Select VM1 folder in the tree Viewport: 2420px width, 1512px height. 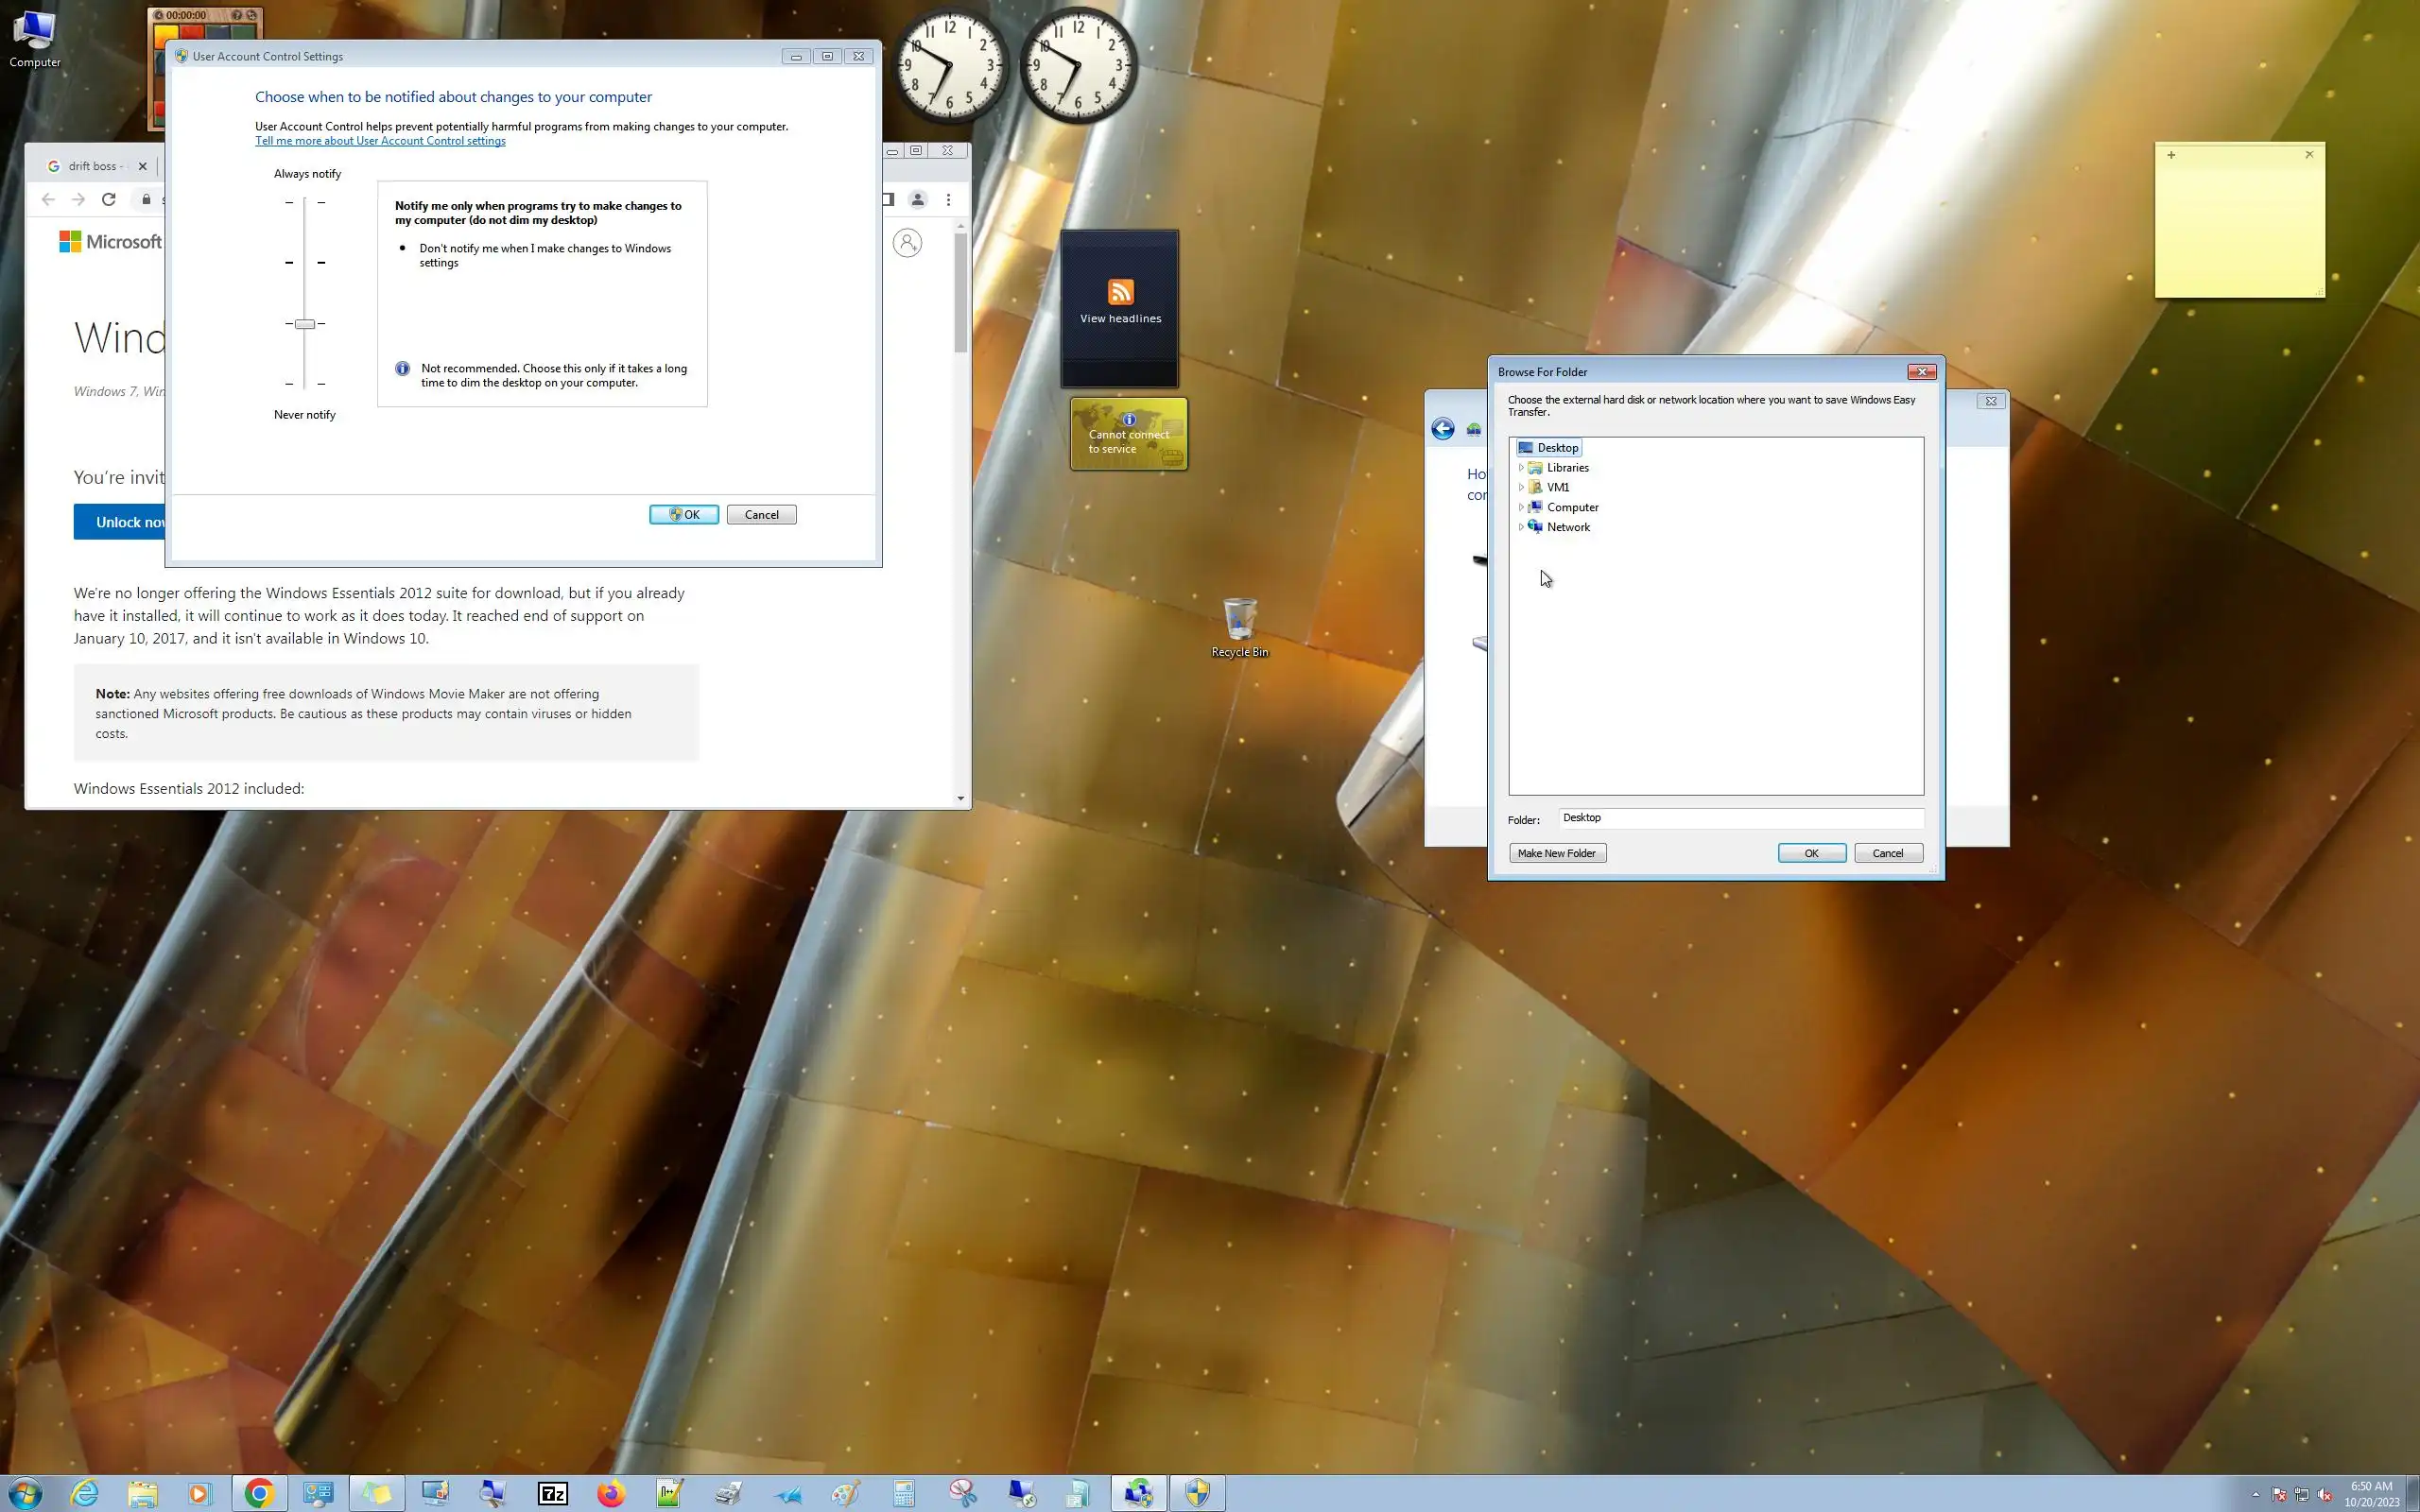pyautogui.click(x=1557, y=487)
